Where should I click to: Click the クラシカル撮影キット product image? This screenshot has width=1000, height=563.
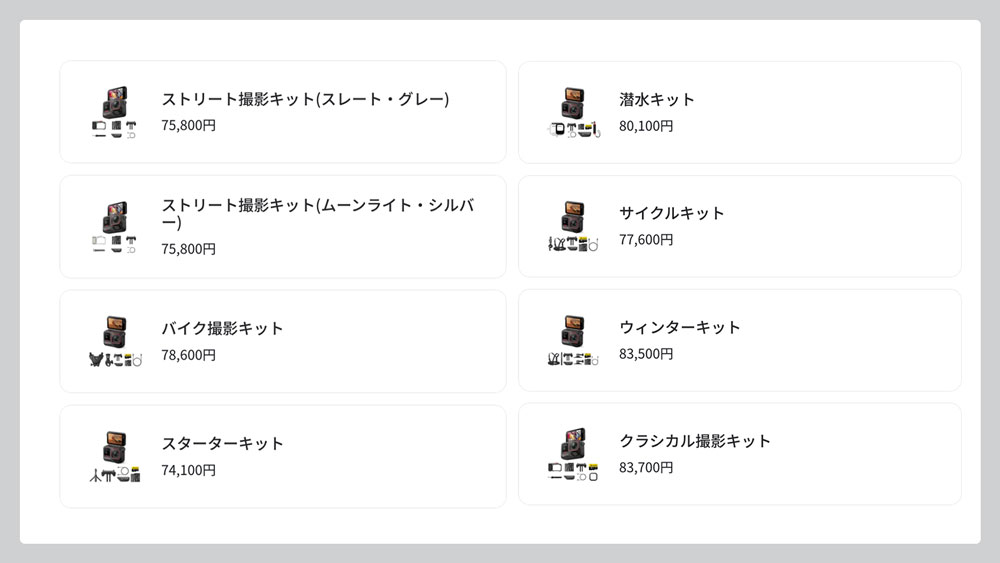point(573,455)
